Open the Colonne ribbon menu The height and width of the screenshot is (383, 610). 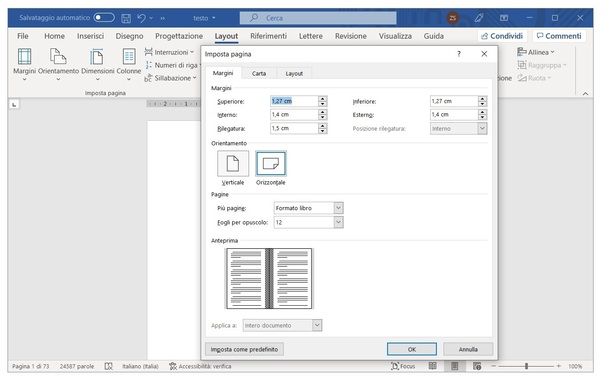pyautogui.click(x=129, y=63)
